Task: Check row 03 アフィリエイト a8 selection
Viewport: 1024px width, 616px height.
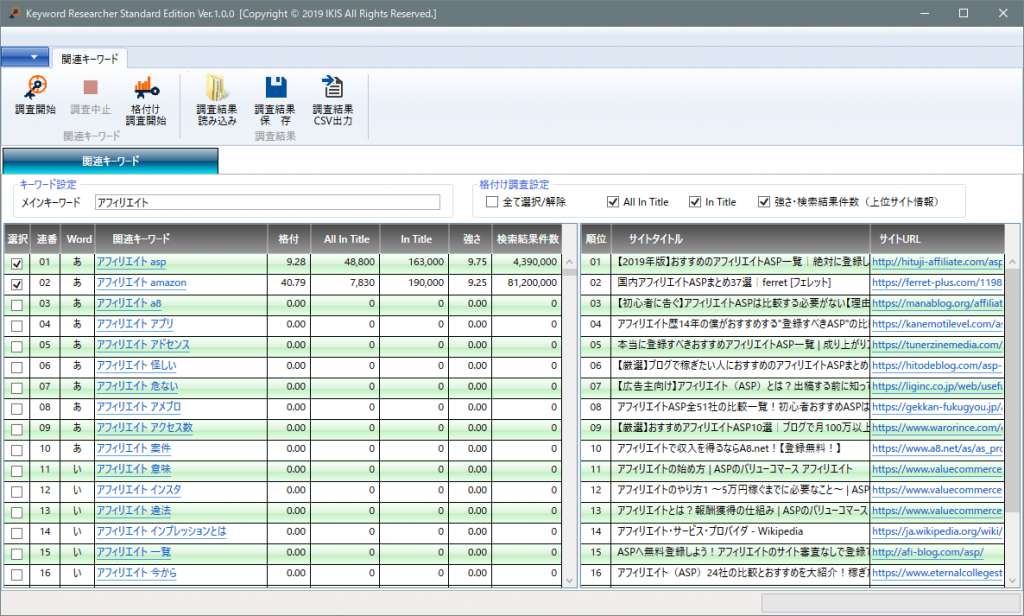Action: tap(17, 305)
